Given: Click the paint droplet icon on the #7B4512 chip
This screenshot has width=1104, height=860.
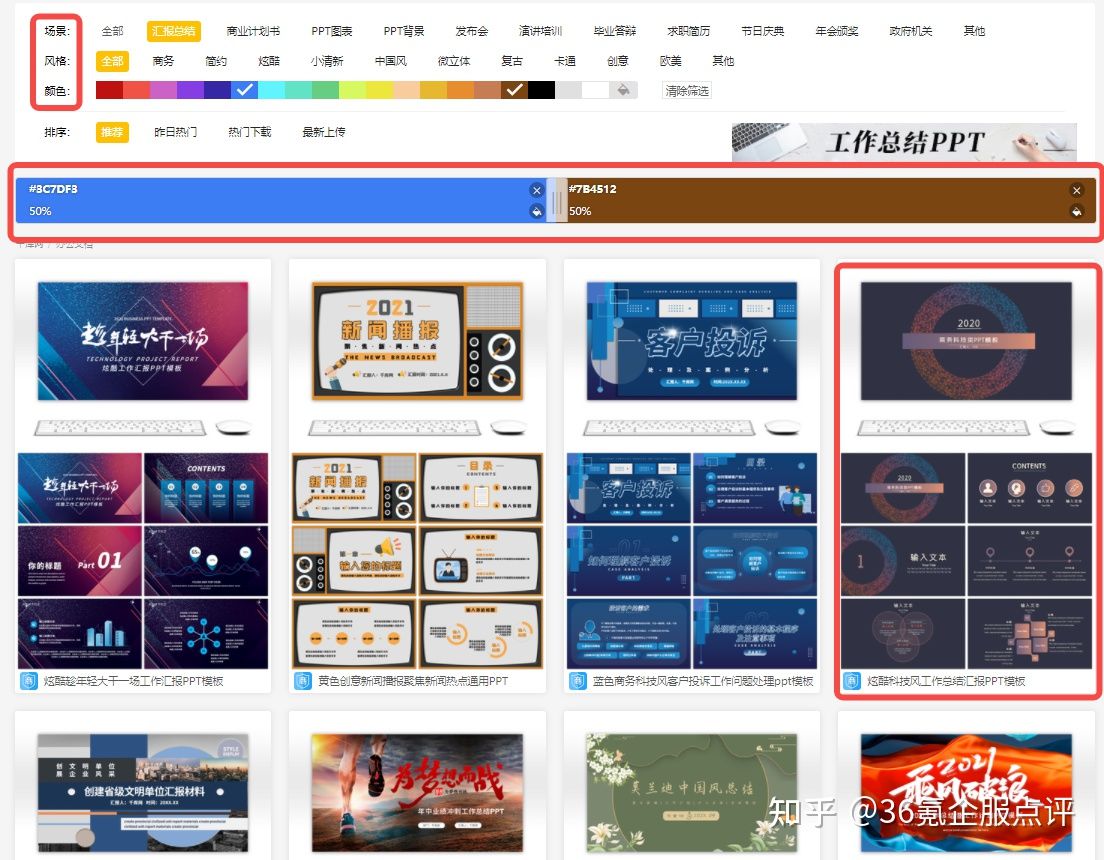Looking at the screenshot, I should [1077, 211].
